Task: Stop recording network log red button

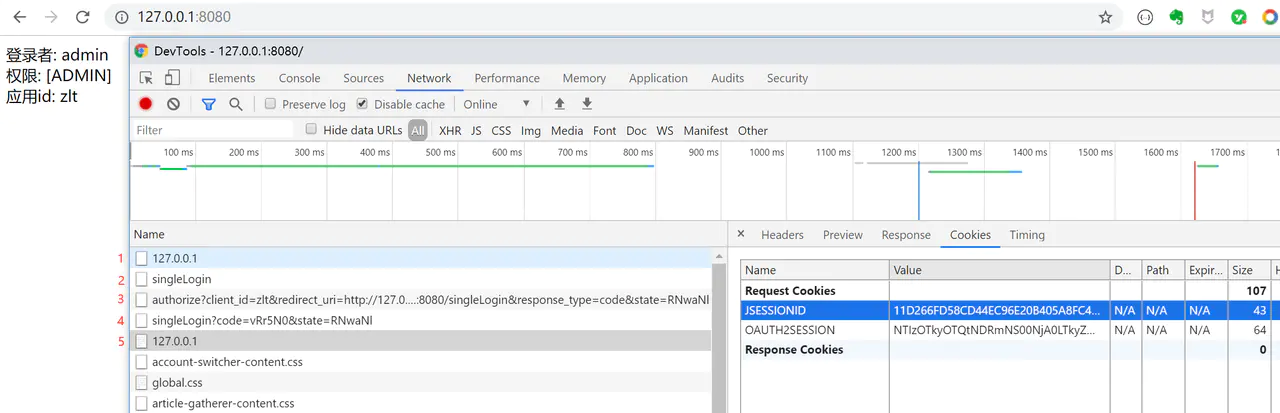Action: (146, 104)
